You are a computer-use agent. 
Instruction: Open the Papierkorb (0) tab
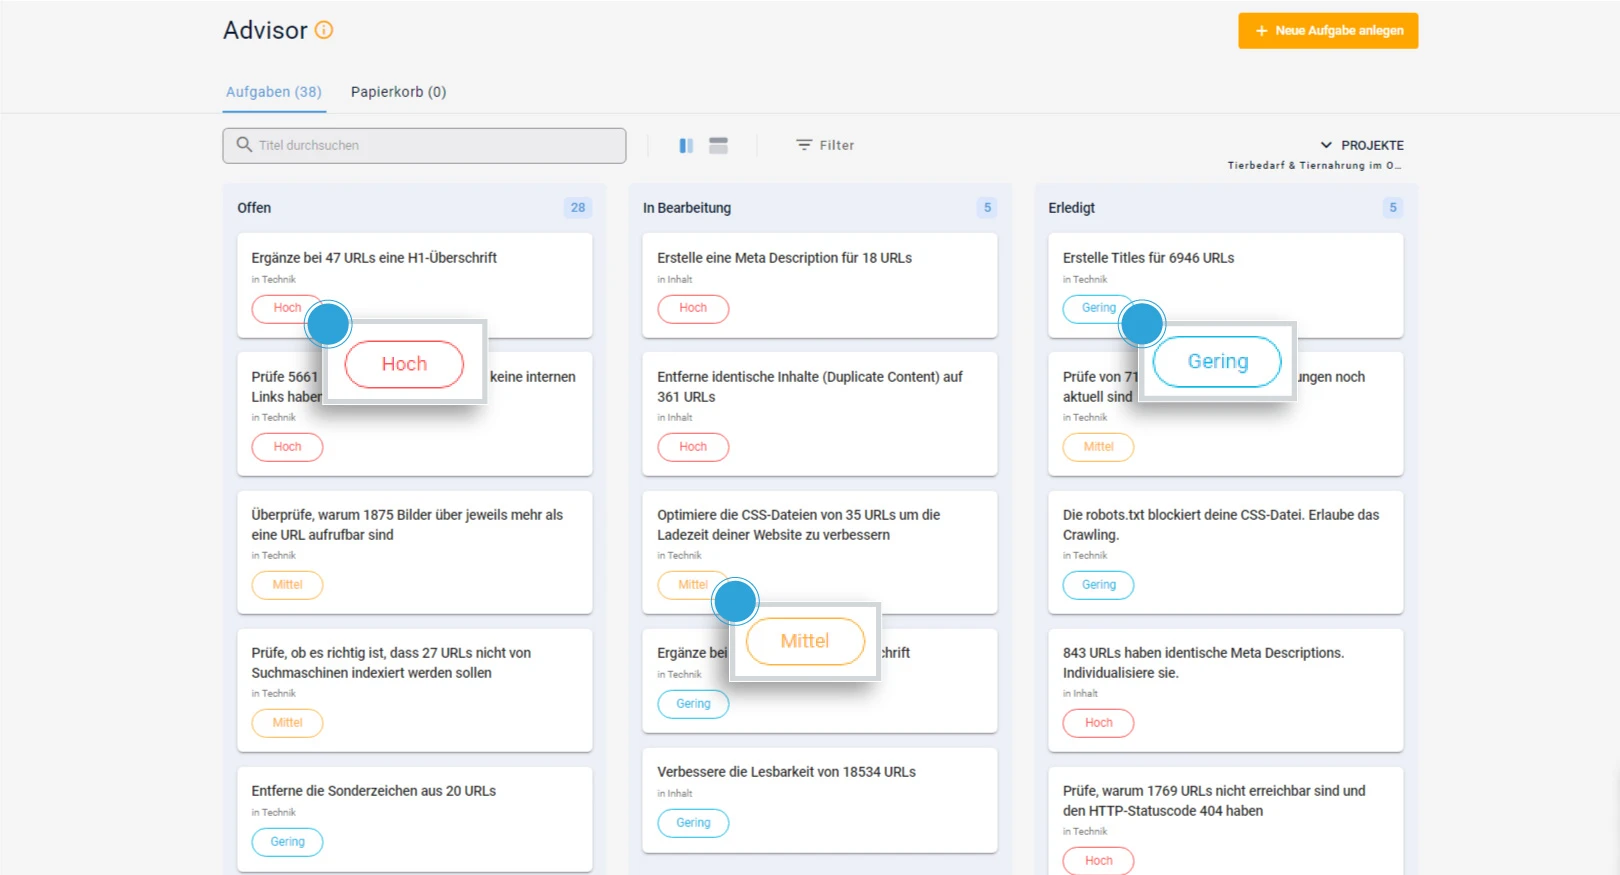pyautogui.click(x=398, y=92)
